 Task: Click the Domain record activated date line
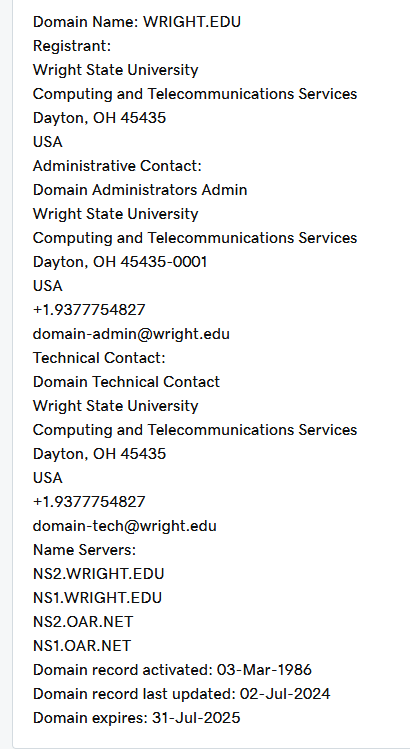click(x=173, y=670)
